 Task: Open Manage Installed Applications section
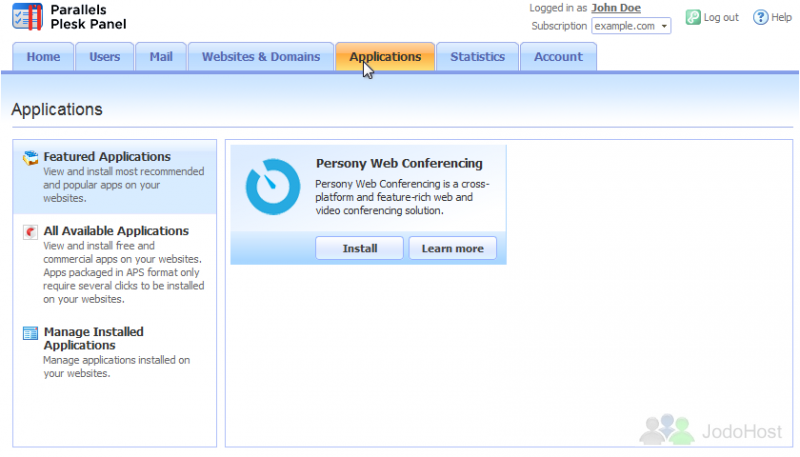93,338
